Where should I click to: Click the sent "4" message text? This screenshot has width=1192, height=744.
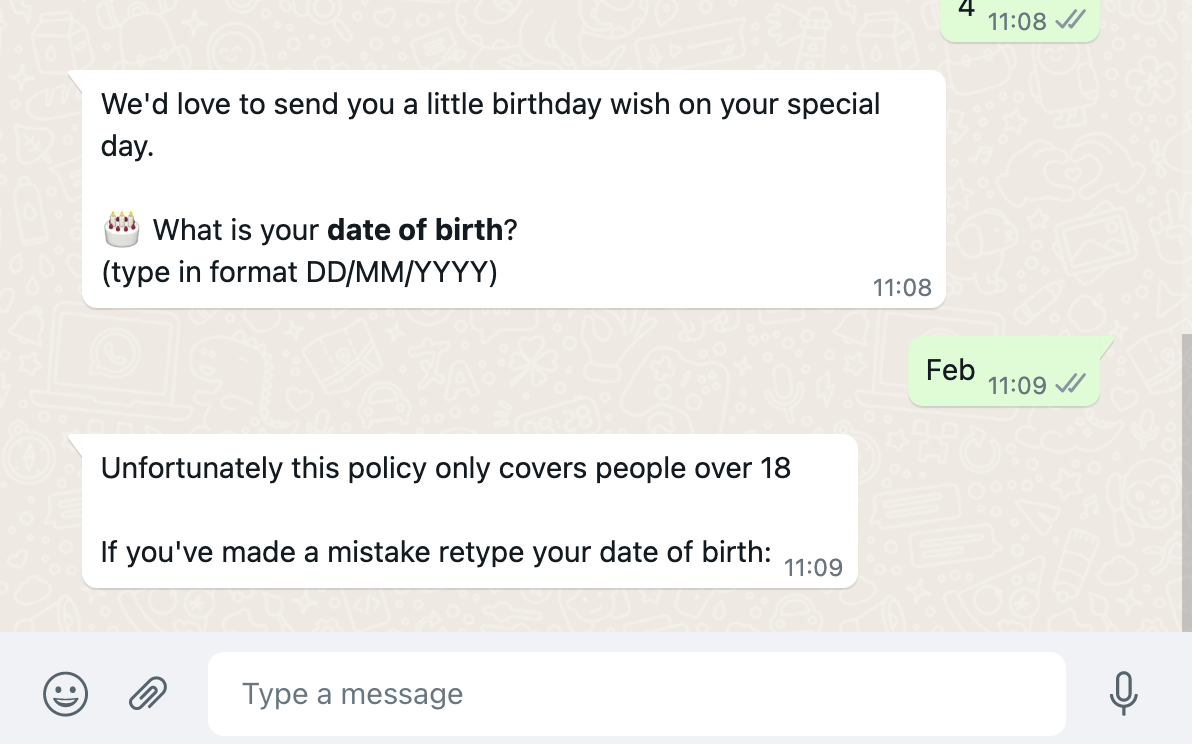coord(965,9)
